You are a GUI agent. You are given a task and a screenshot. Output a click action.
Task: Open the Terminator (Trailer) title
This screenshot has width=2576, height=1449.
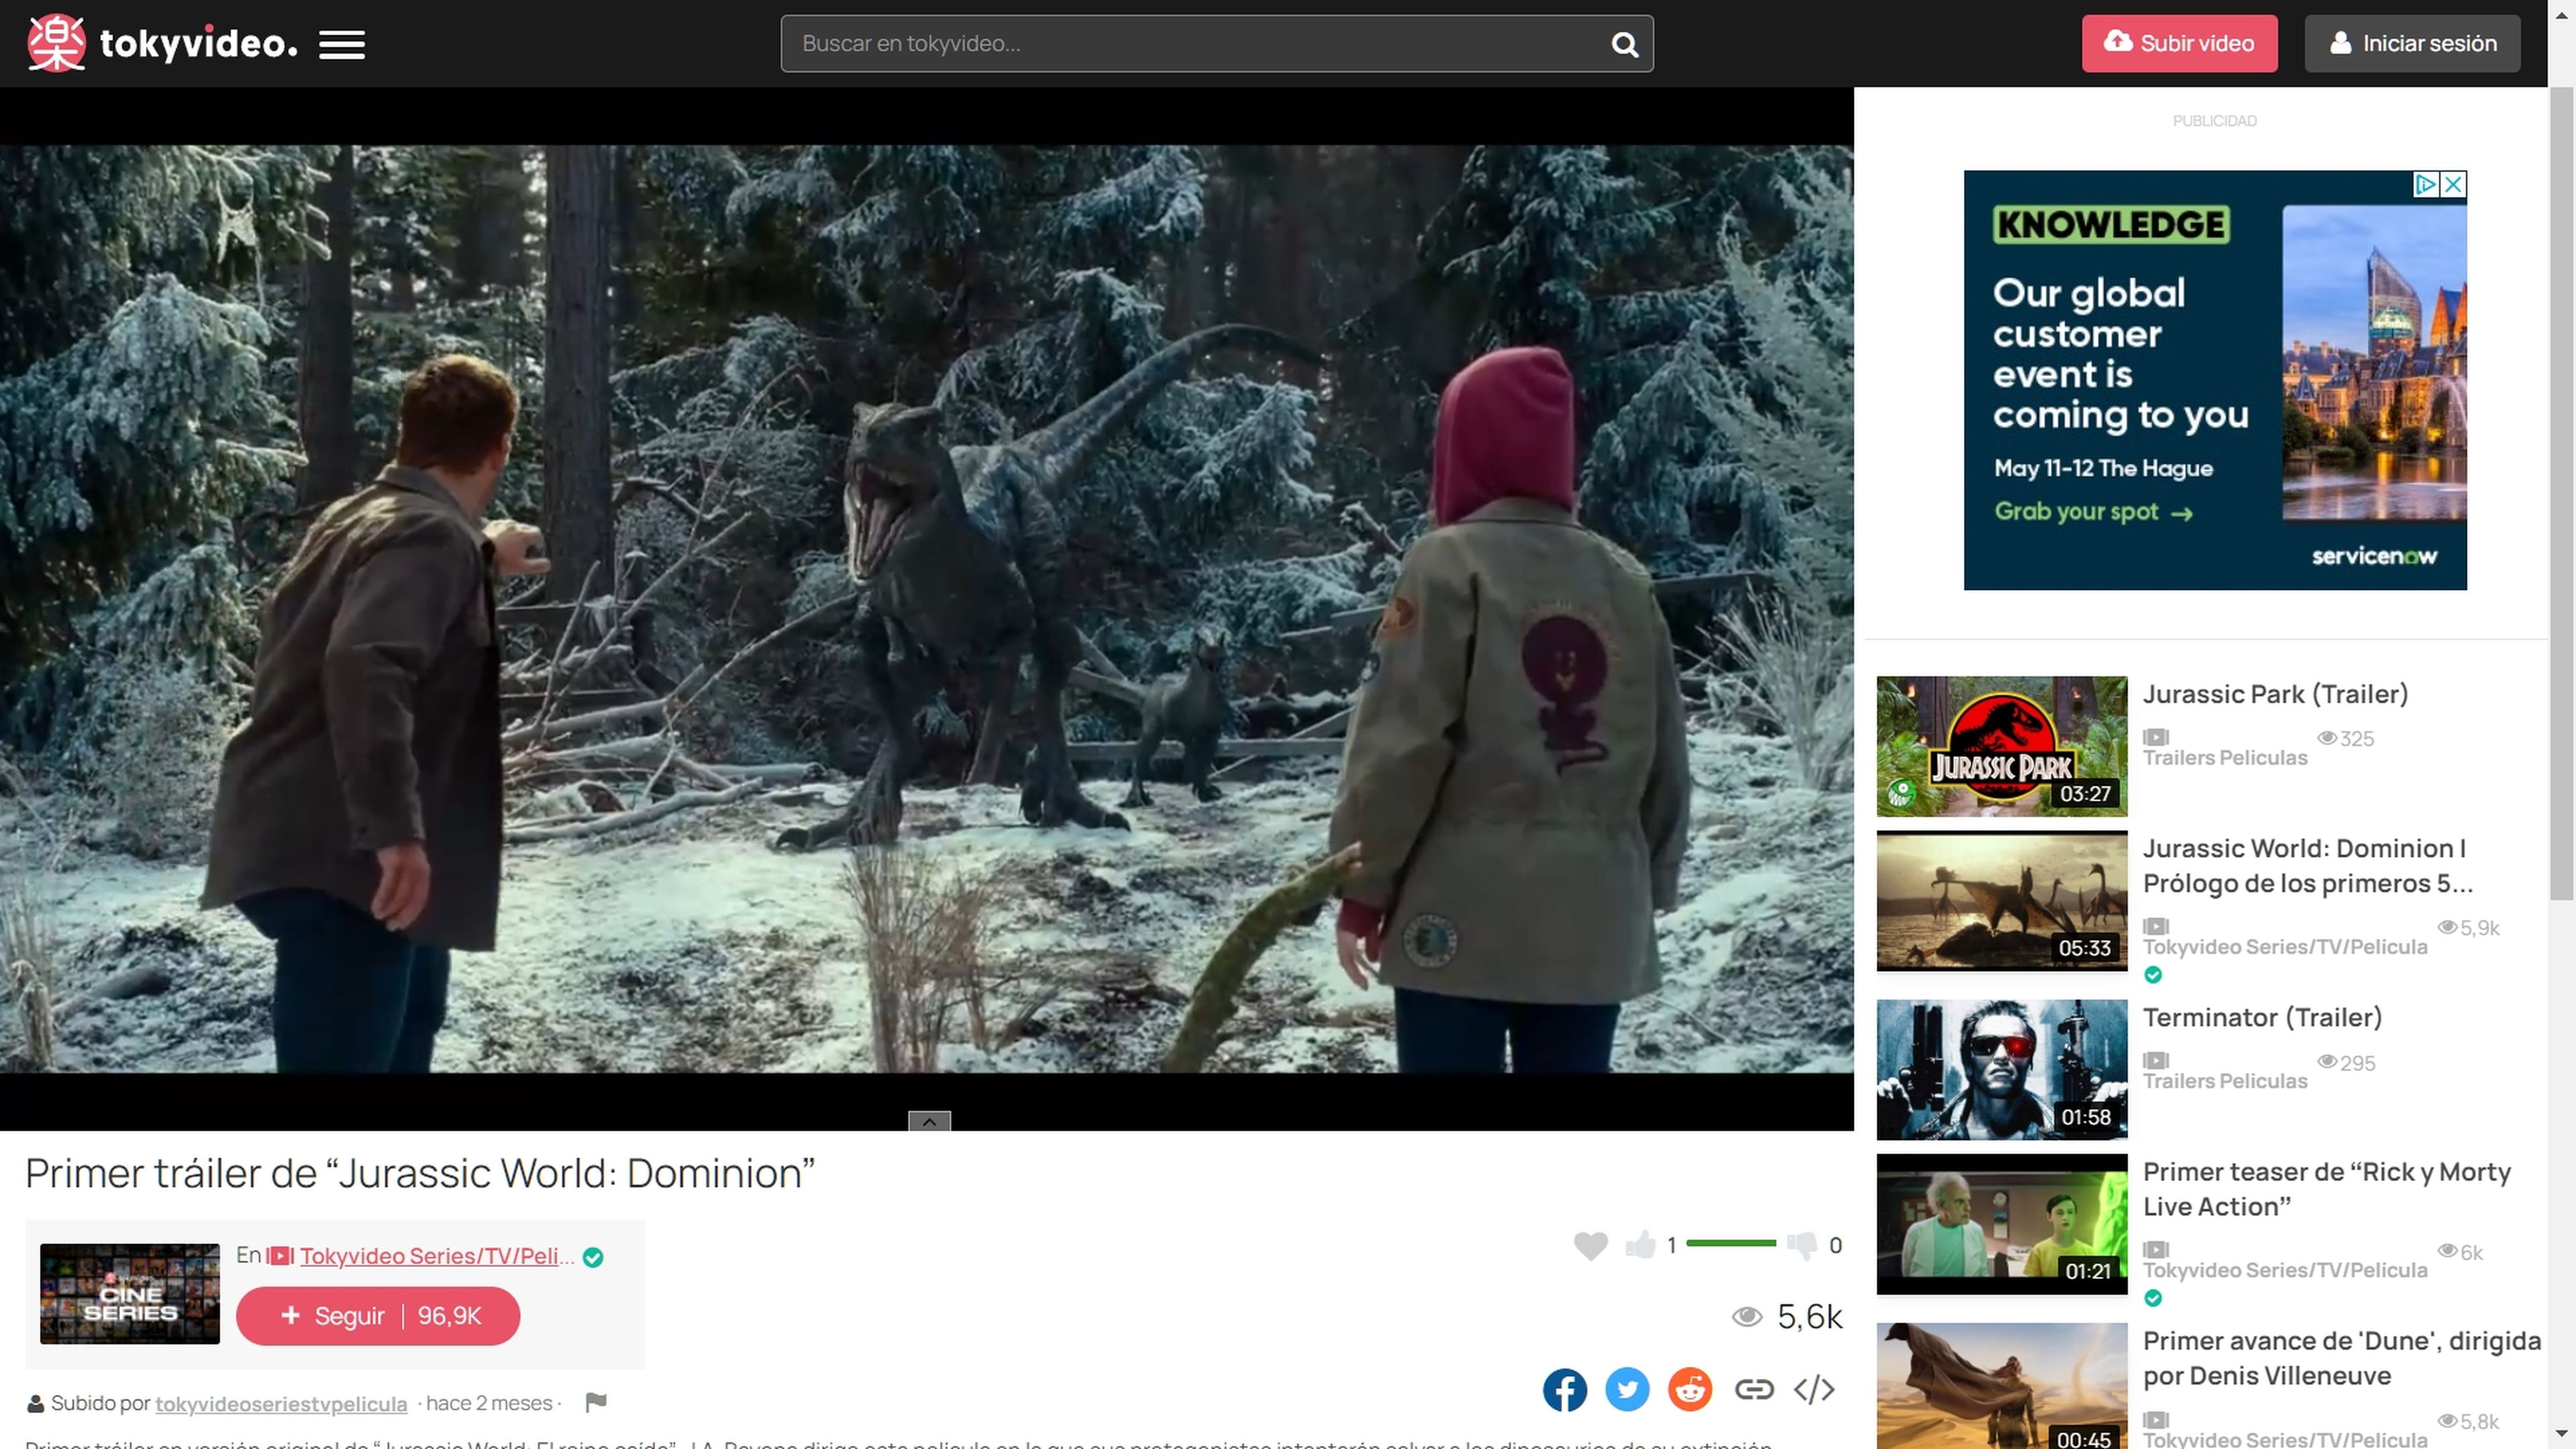click(2262, 1017)
